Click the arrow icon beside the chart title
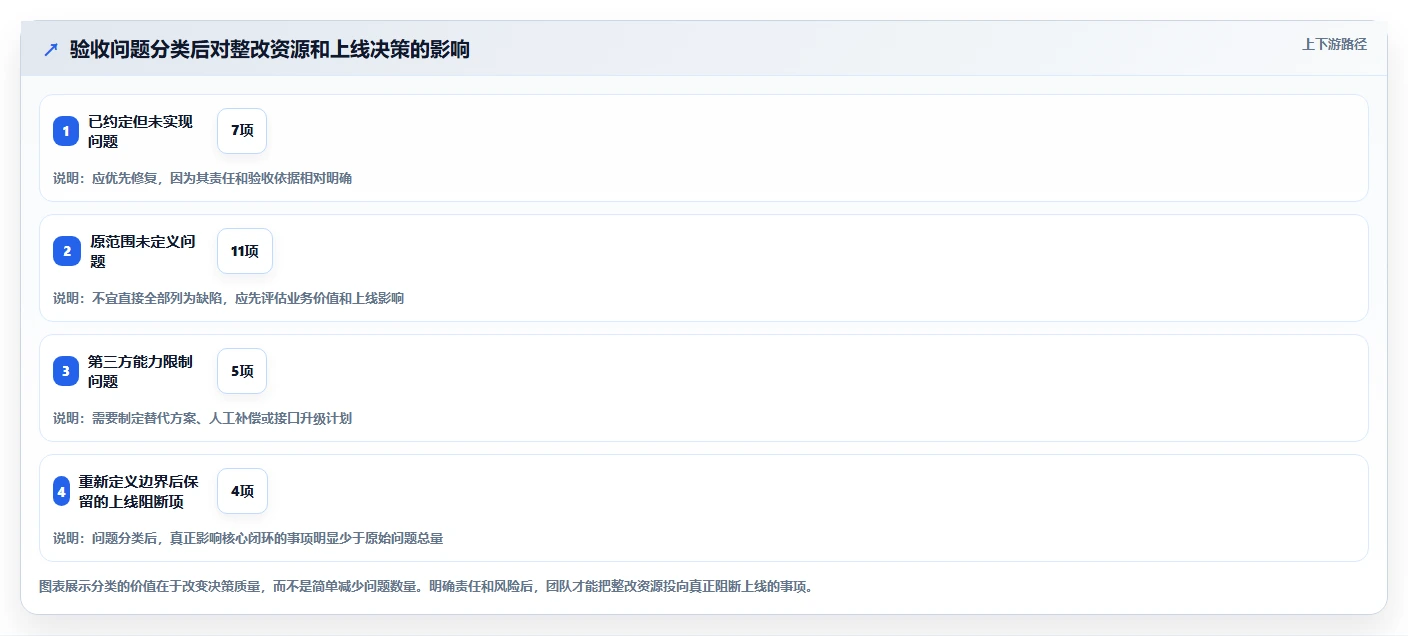 51,49
